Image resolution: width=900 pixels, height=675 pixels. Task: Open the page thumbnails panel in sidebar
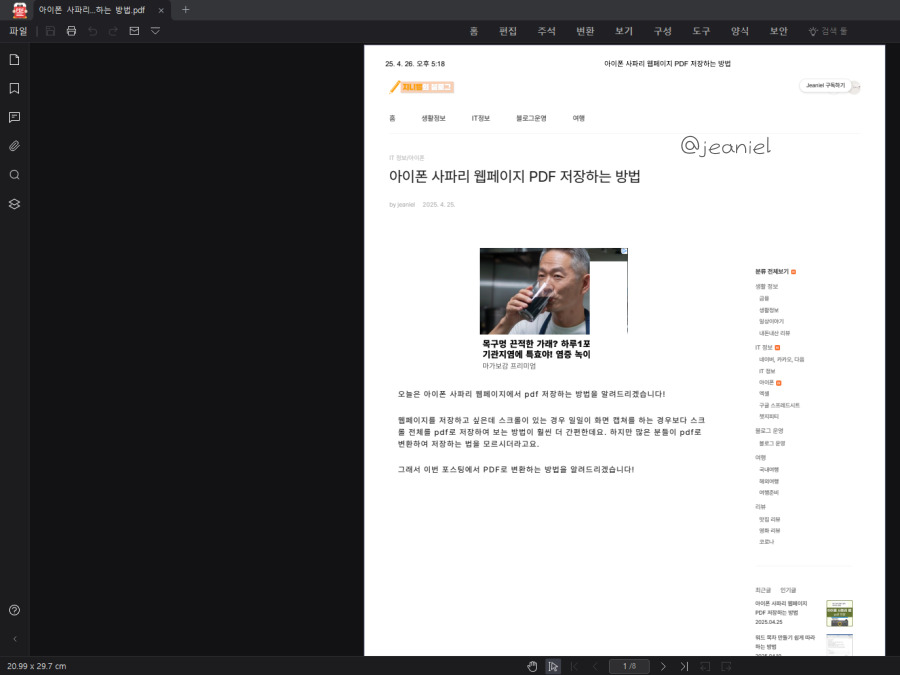click(x=14, y=60)
